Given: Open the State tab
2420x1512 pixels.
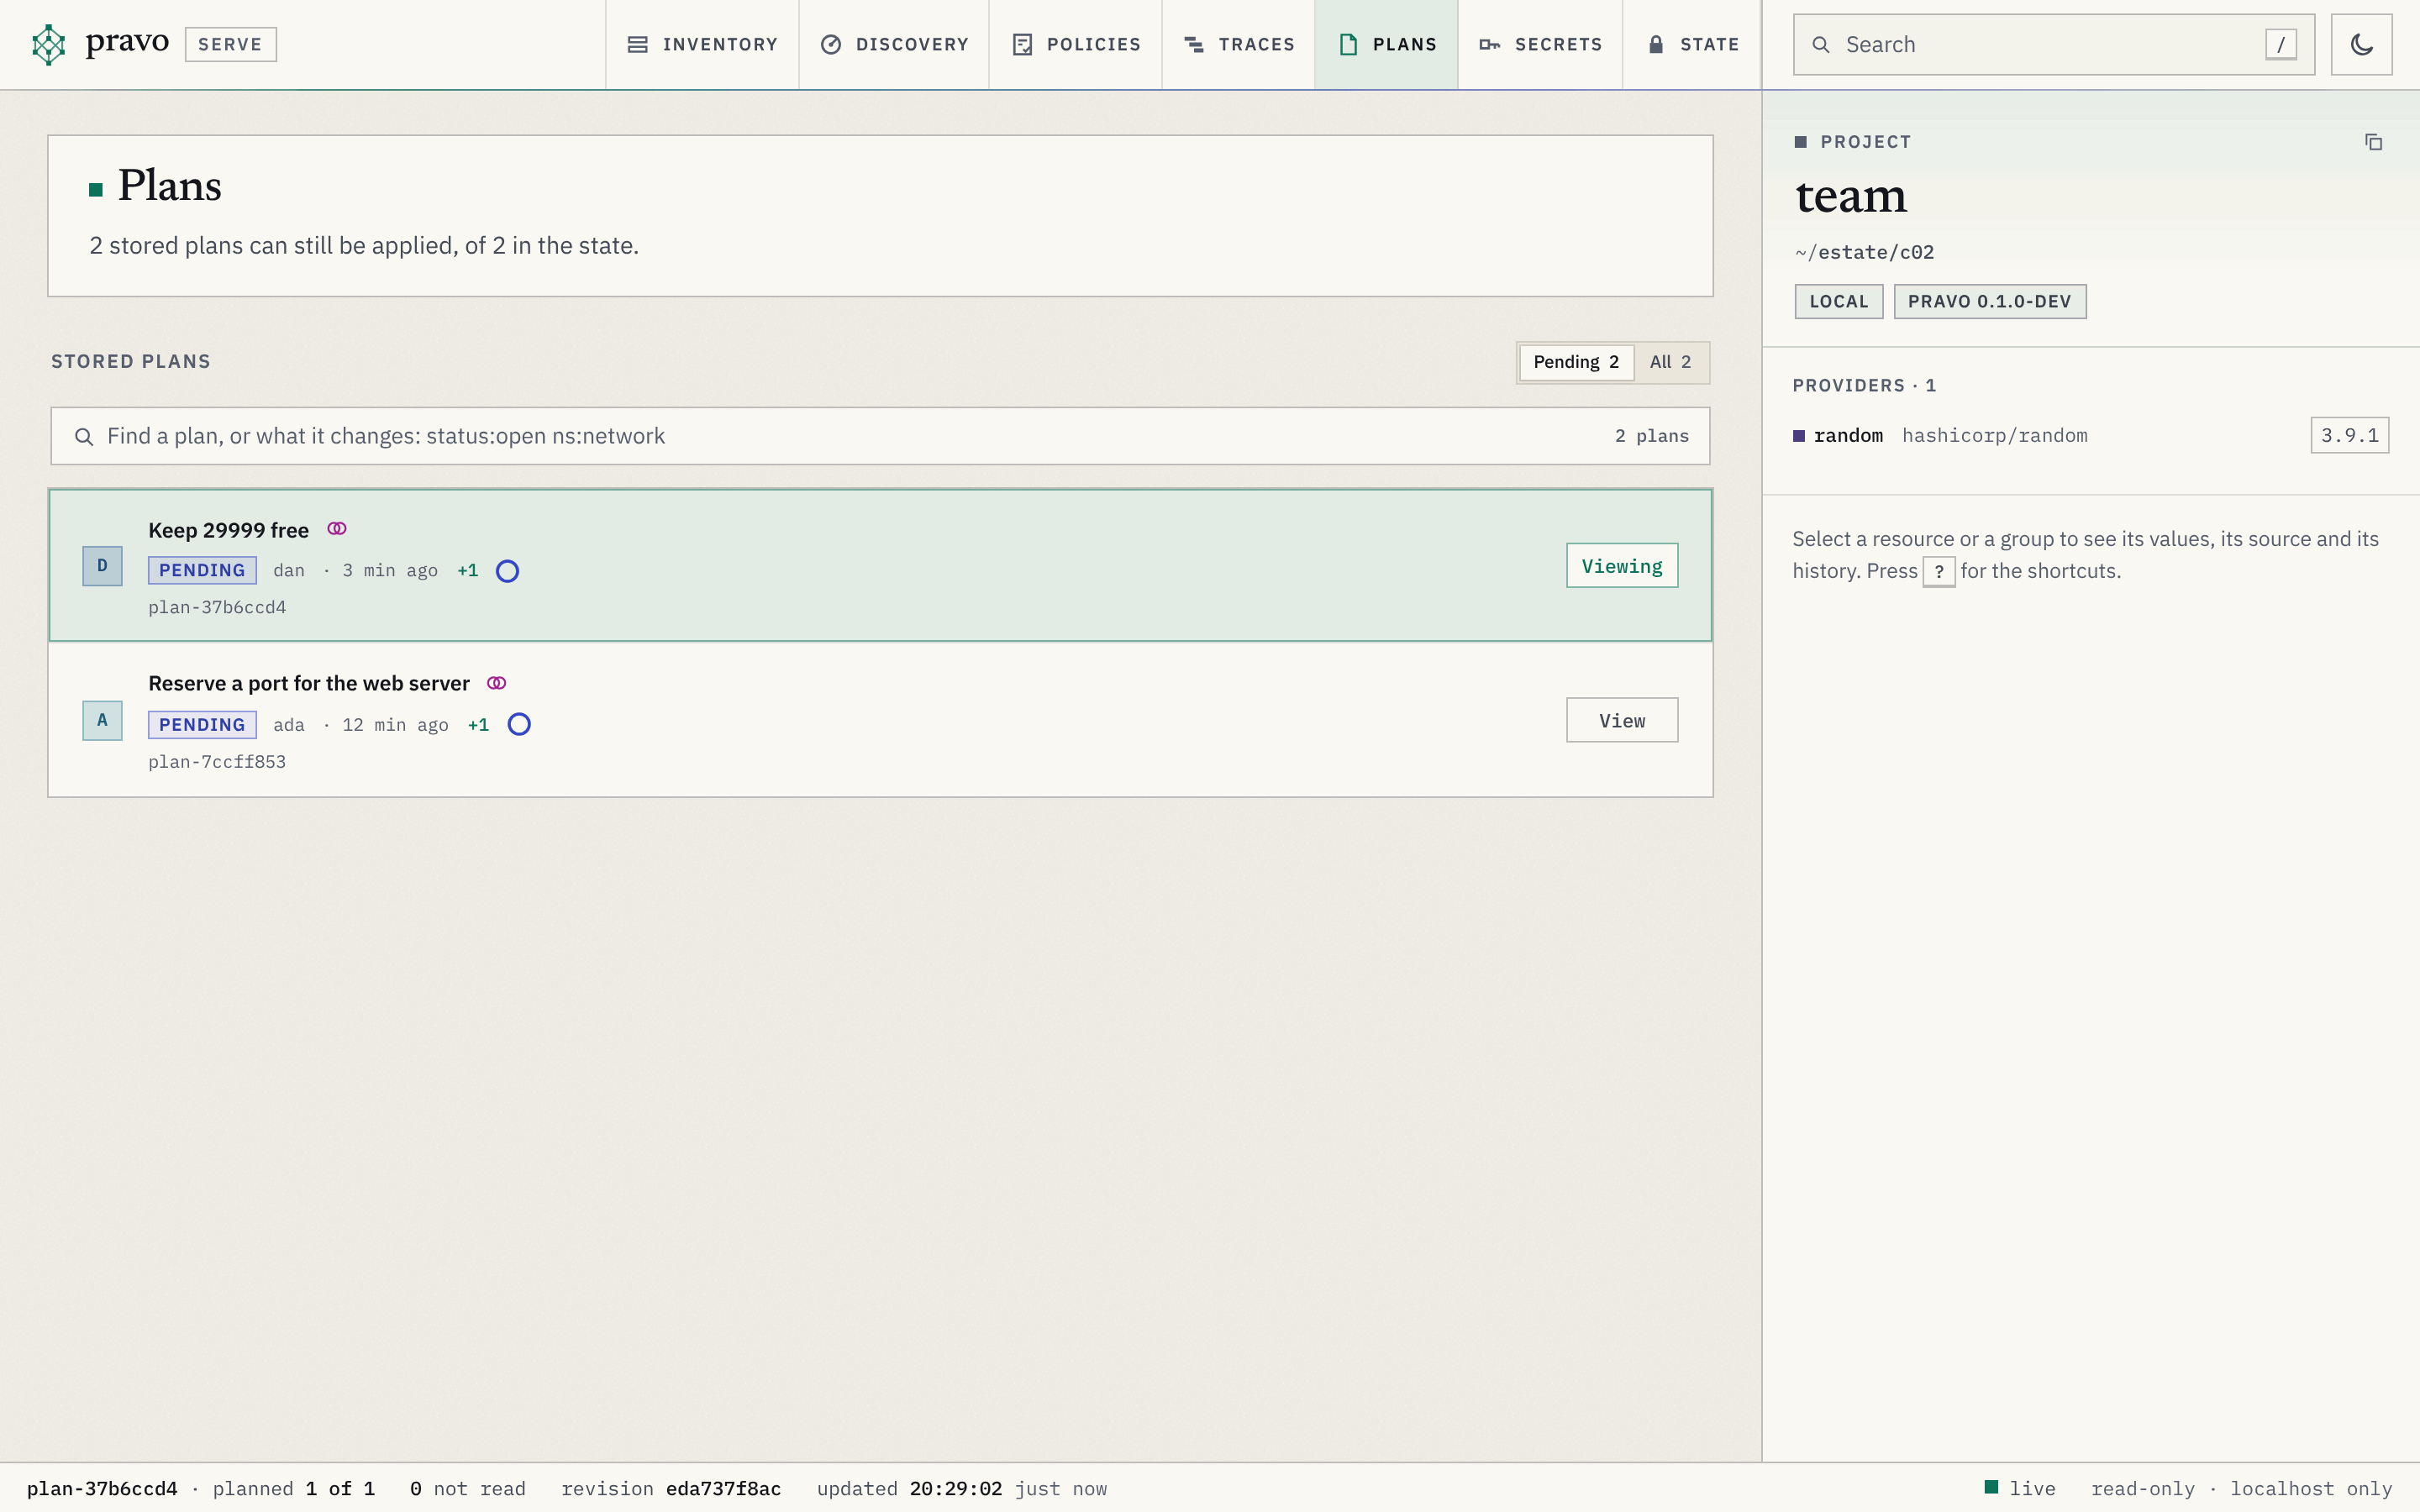Looking at the screenshot, I should [x=1692, y=45].
